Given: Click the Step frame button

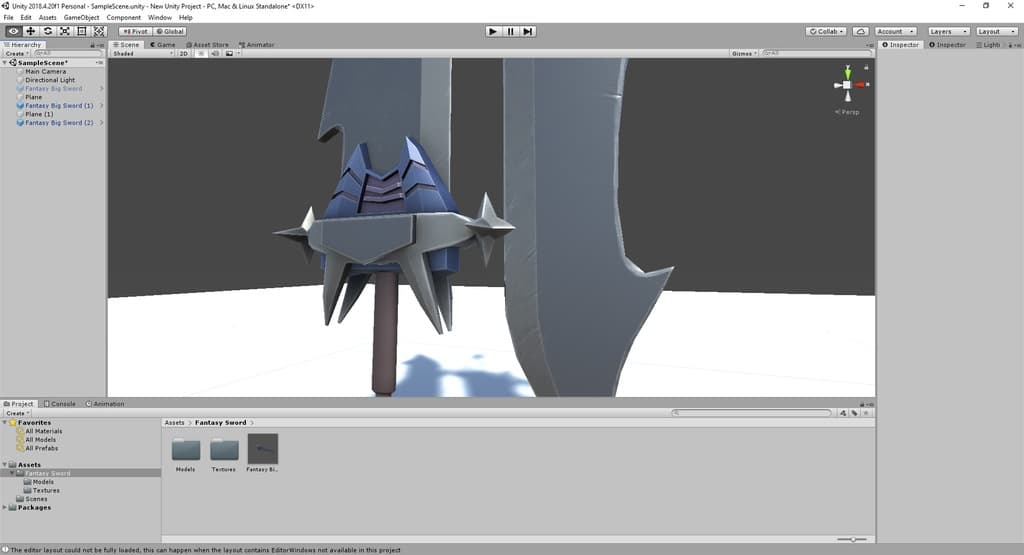Looking at the screenshot, I should coord(528,31).
